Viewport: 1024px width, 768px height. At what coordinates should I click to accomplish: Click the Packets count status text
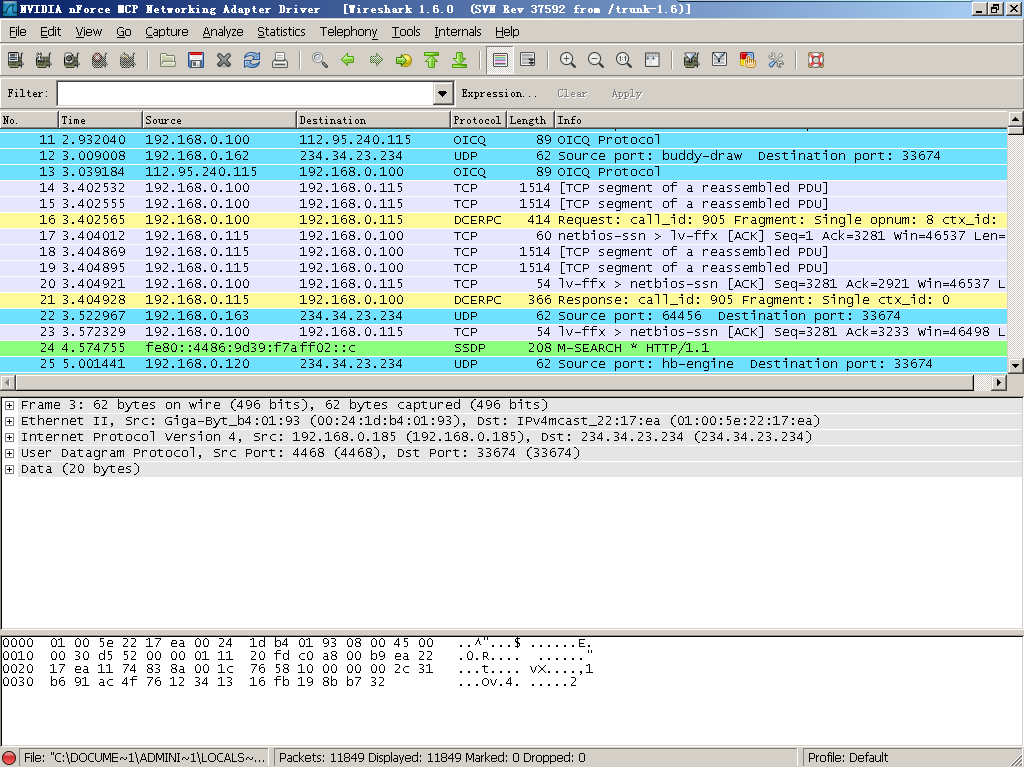(432, 758)
